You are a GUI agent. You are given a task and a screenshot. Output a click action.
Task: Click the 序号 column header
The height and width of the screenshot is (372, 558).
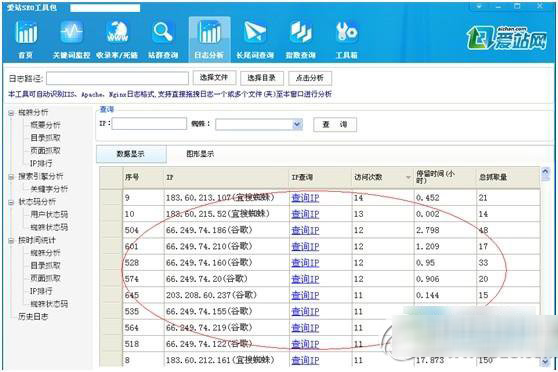click(143, 177)
